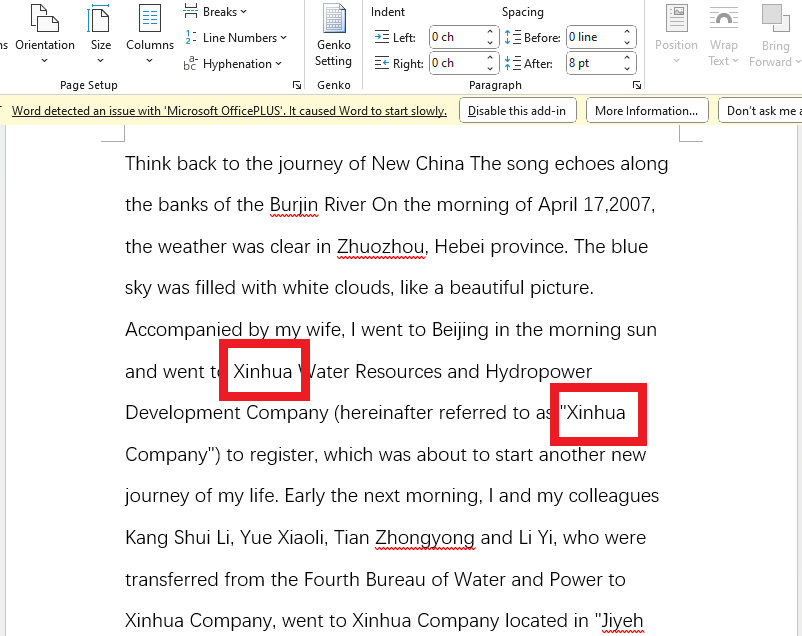This screenshot has height=636, width=802.
Task: Click the Bring Forward icon
Action: 775,20
